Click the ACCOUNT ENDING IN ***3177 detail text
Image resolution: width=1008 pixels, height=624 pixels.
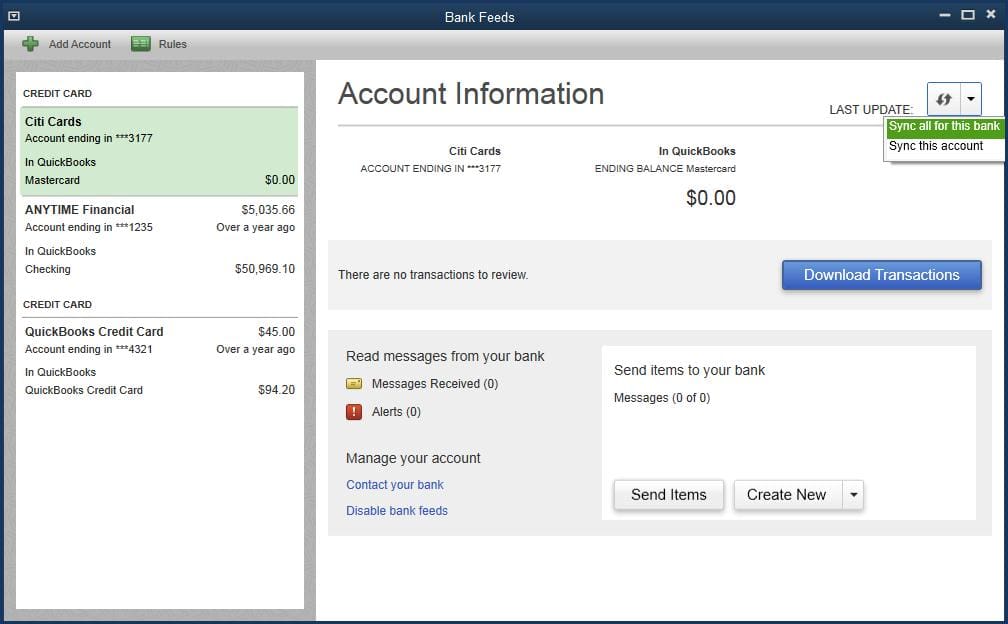(431, 168)
